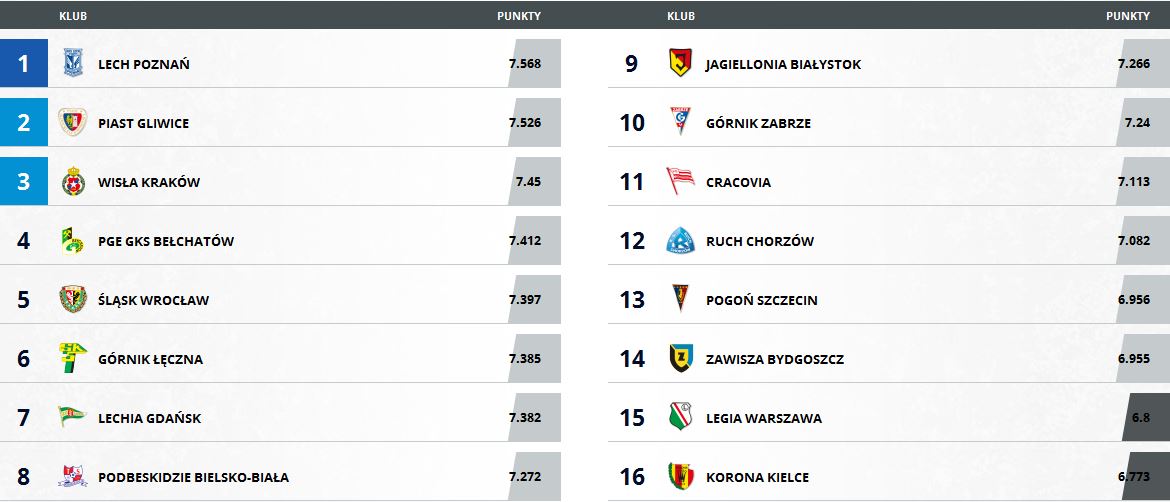
Task: Click the Wisła Kraków club crest
Action: tap(73, 181)
